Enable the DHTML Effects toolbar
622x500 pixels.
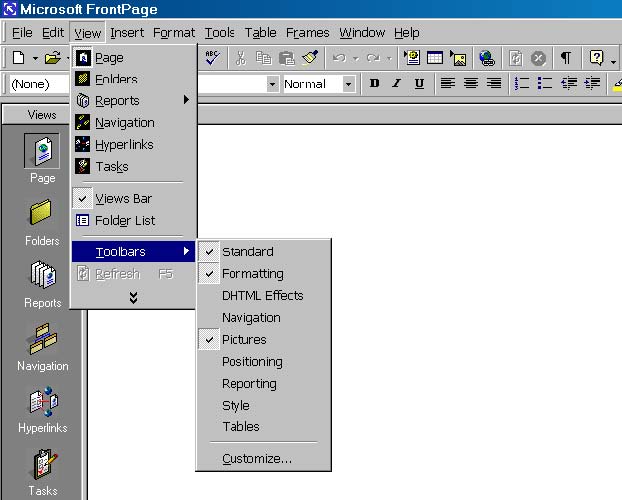(x=263, y=295)
